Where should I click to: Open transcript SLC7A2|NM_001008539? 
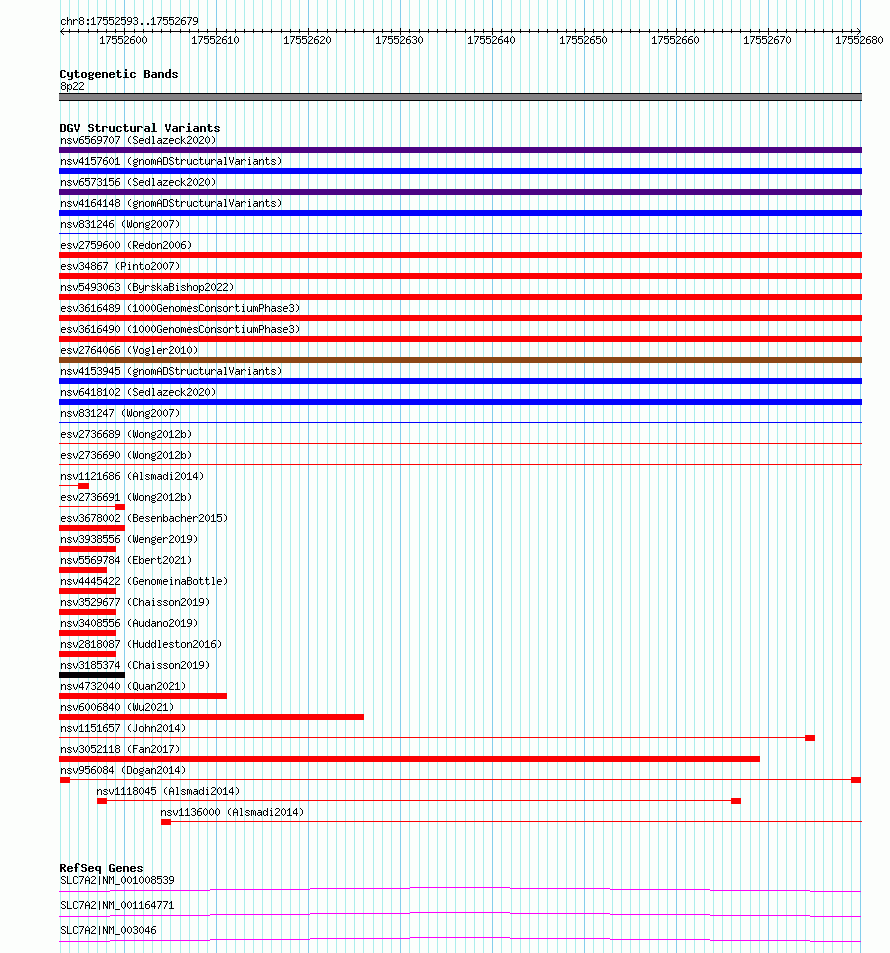point(117,880)
